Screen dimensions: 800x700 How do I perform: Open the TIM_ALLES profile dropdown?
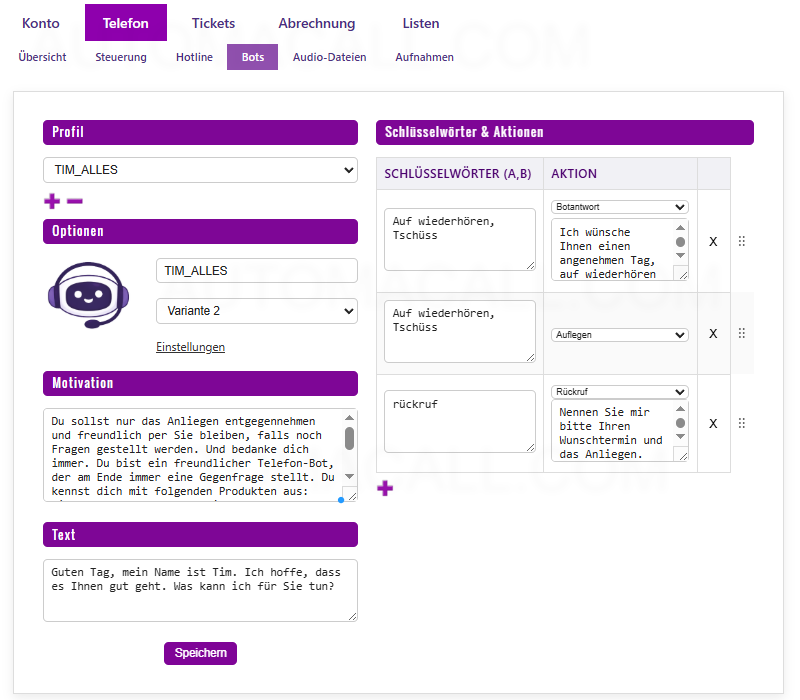pos(199,170)
